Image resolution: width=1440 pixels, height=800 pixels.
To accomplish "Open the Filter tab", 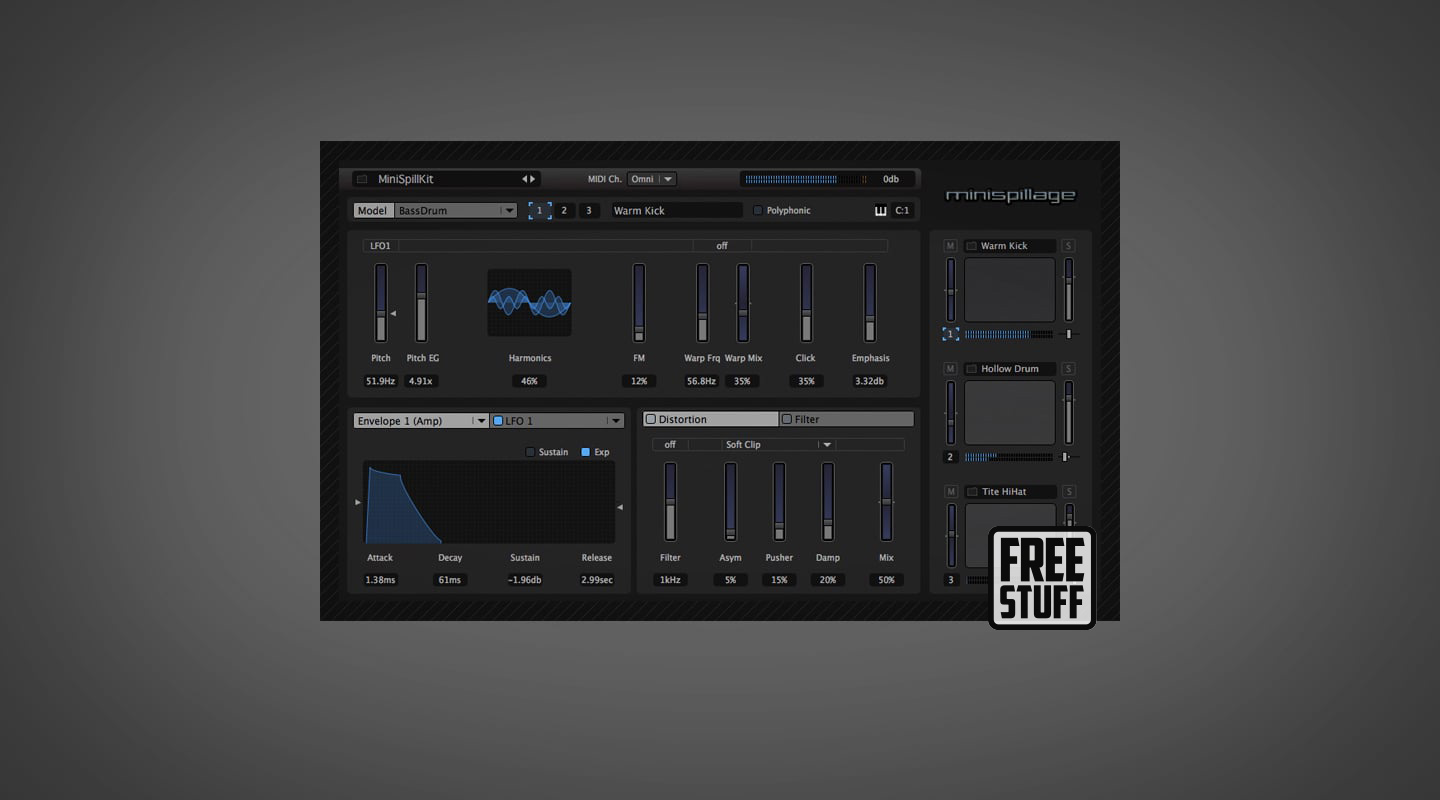I will (x=847, y=420).
